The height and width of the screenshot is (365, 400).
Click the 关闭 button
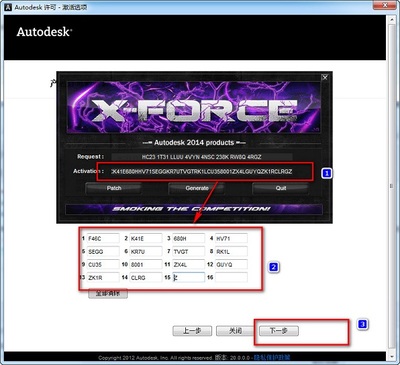tap(235, 331)
